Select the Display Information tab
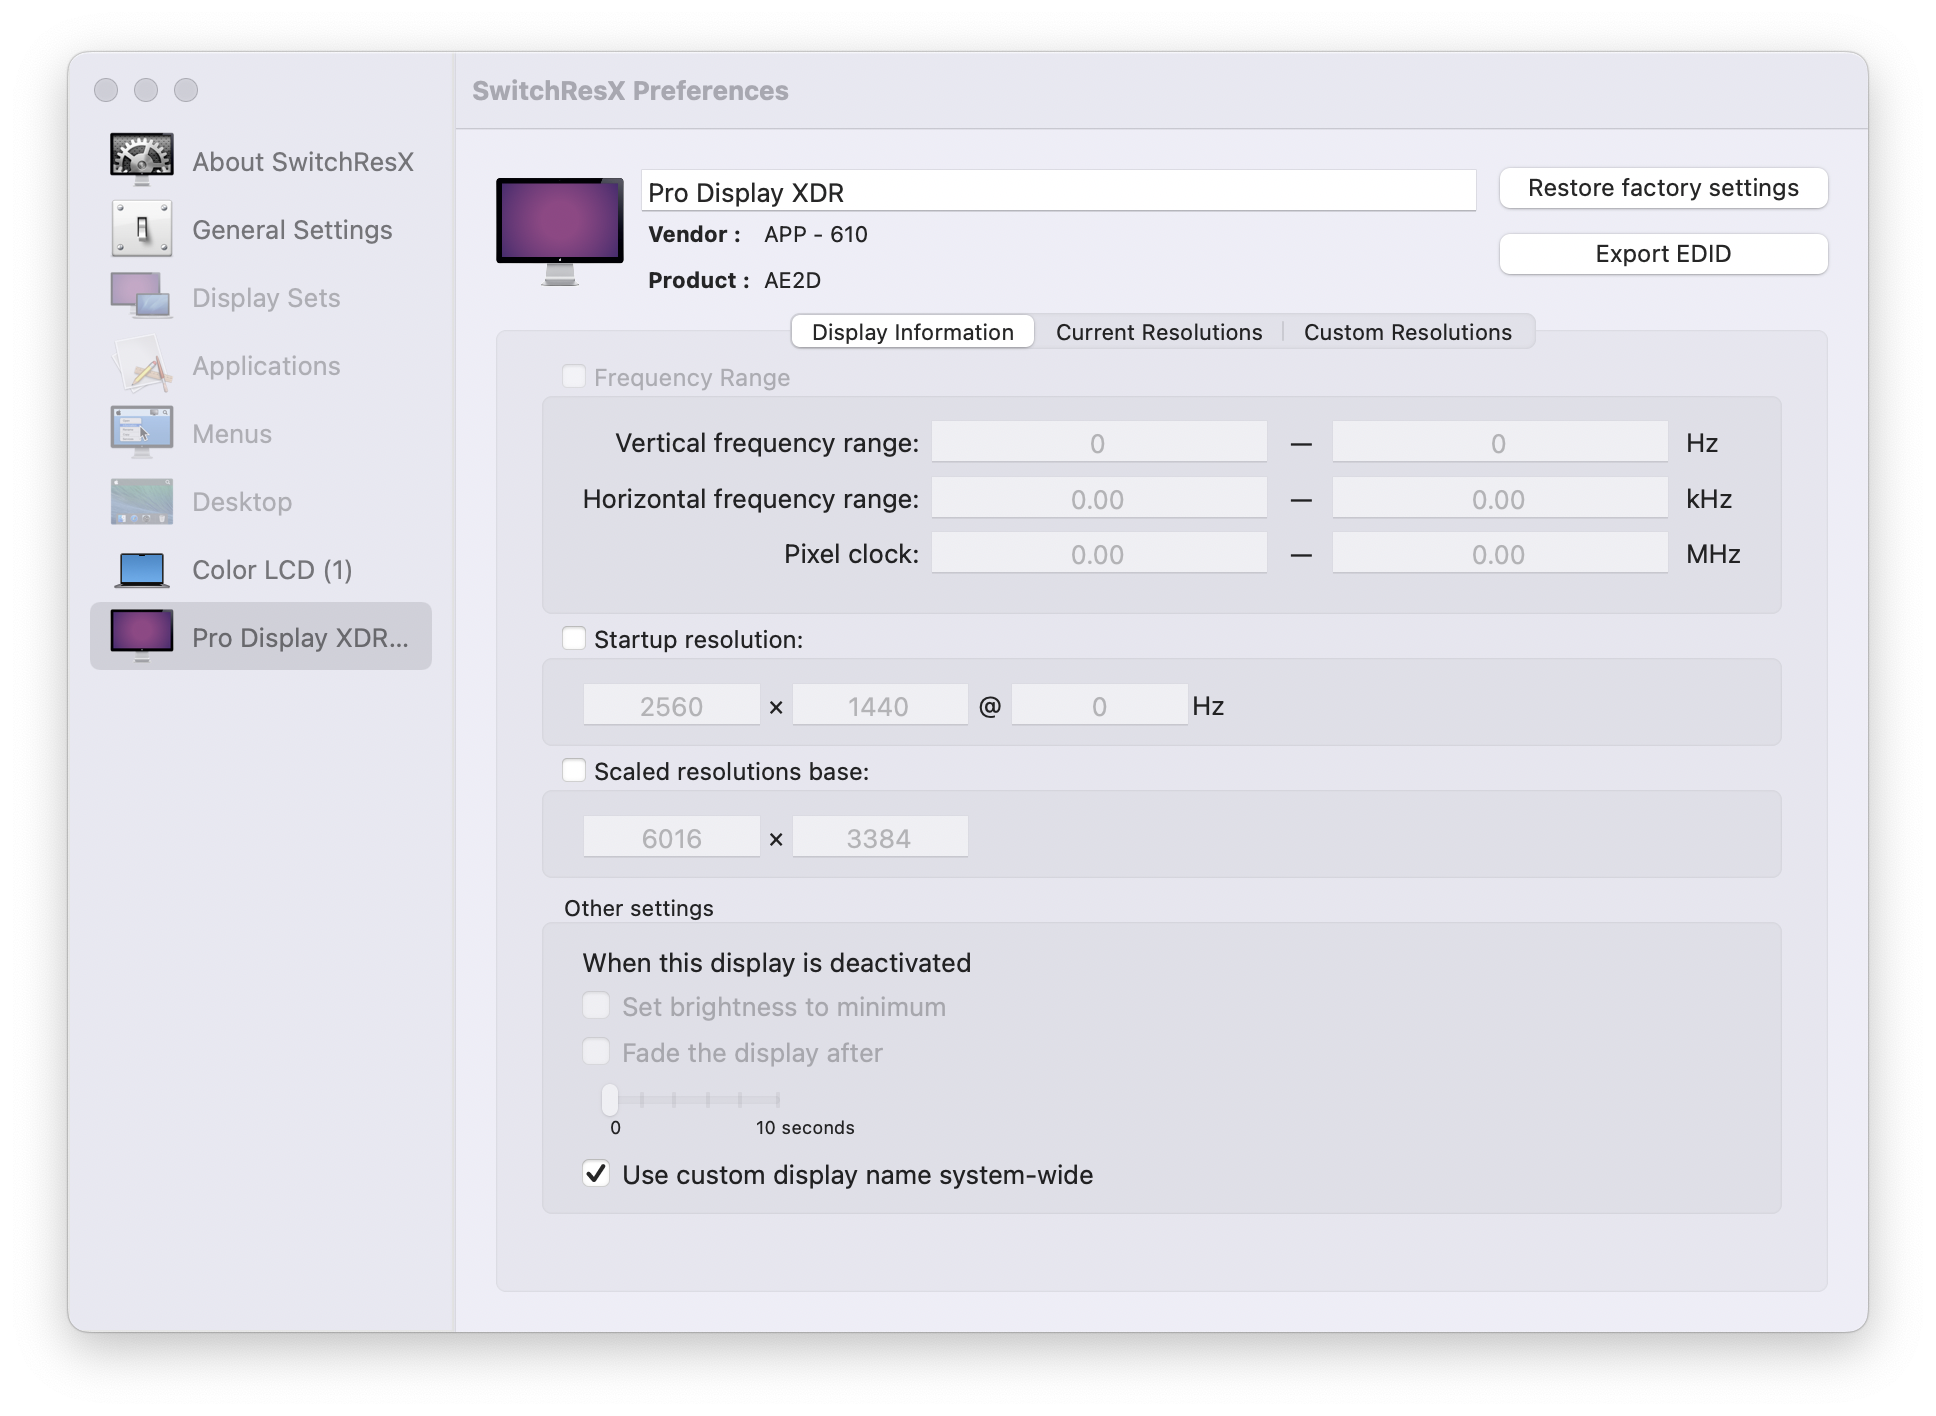This screenshot has height=1416, width=1936. (912, 332)
